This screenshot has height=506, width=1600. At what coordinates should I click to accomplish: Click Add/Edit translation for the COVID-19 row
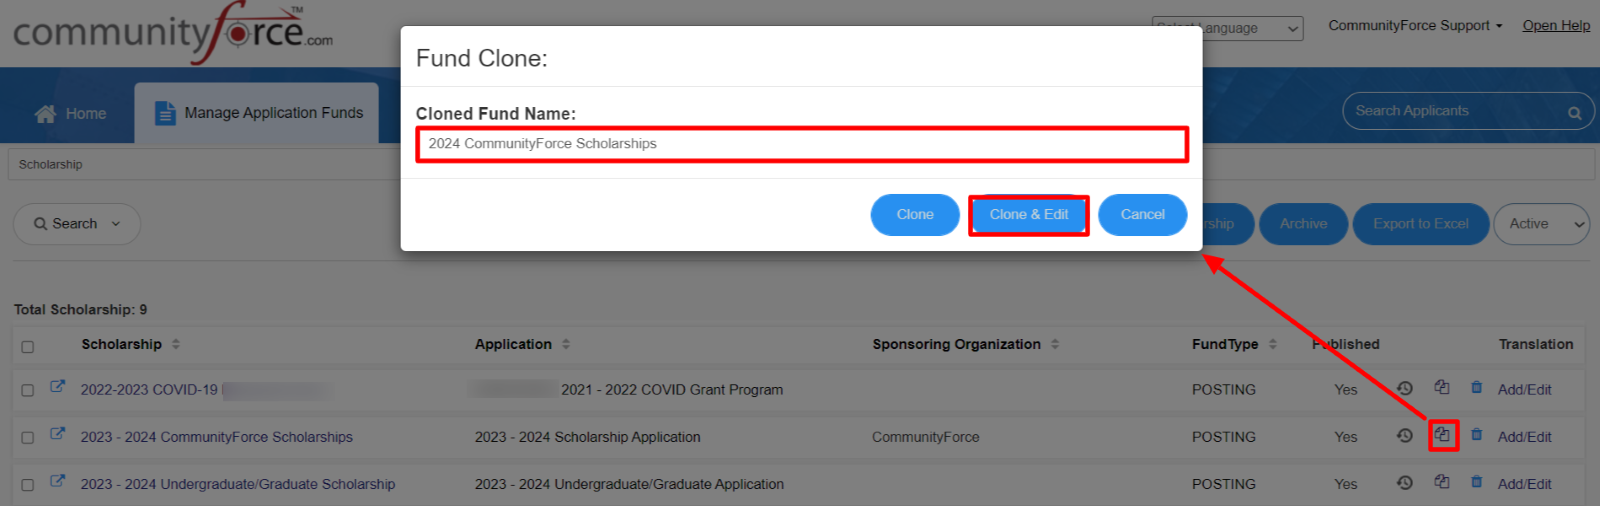coord(1525,390)
